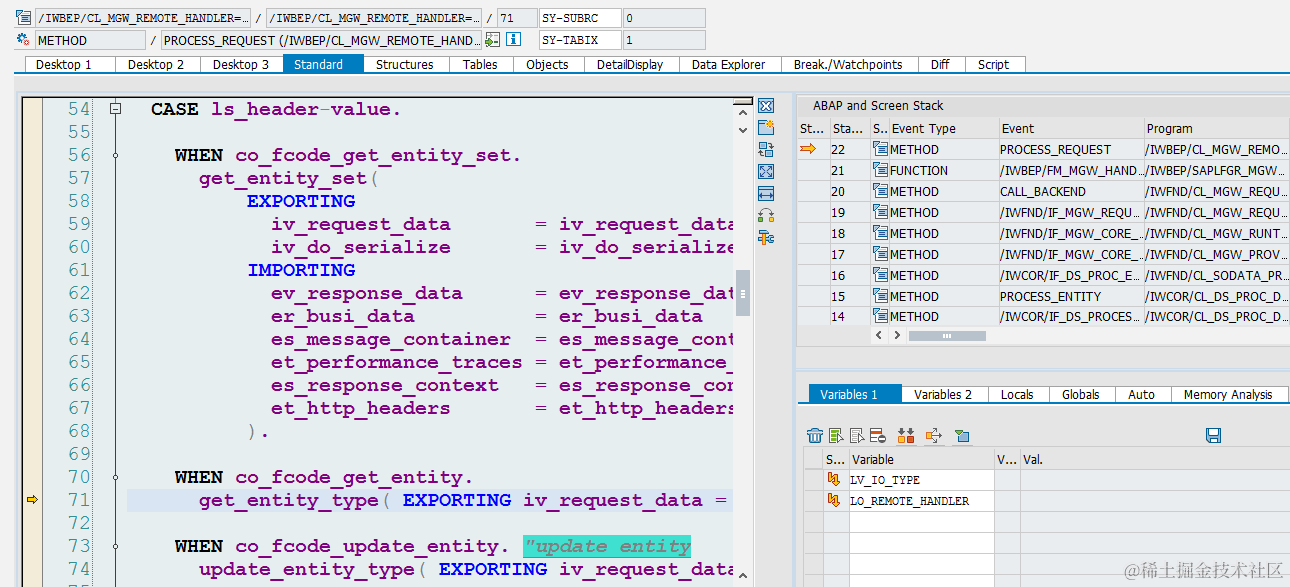Switch to the Variables 2 tab
Viewport: 1290px width, 587px height.
(943, 394)
